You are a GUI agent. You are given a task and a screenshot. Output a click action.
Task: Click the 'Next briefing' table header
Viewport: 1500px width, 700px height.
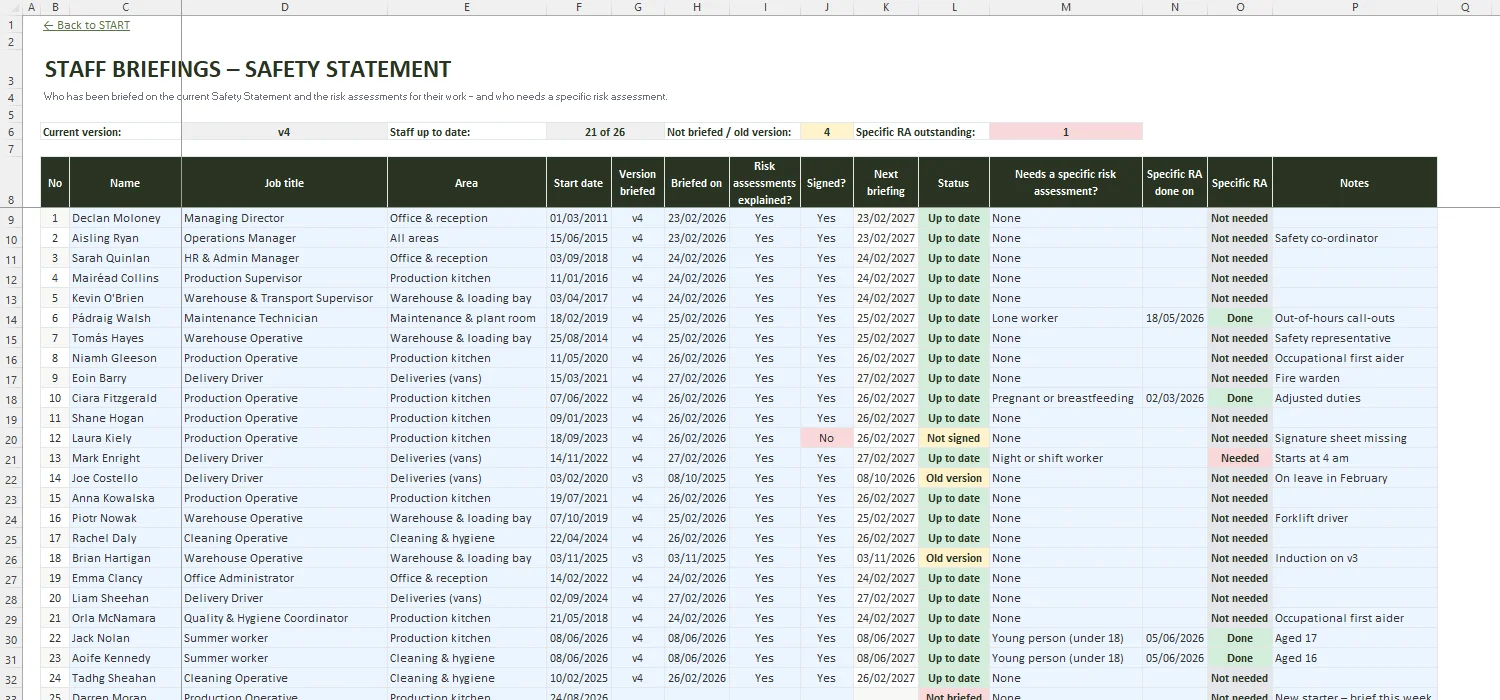[886, 183]
